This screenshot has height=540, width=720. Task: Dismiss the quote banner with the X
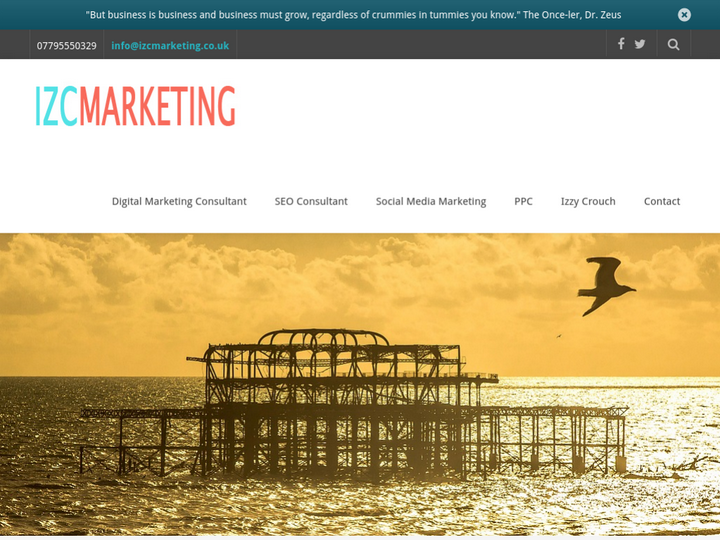684,15
